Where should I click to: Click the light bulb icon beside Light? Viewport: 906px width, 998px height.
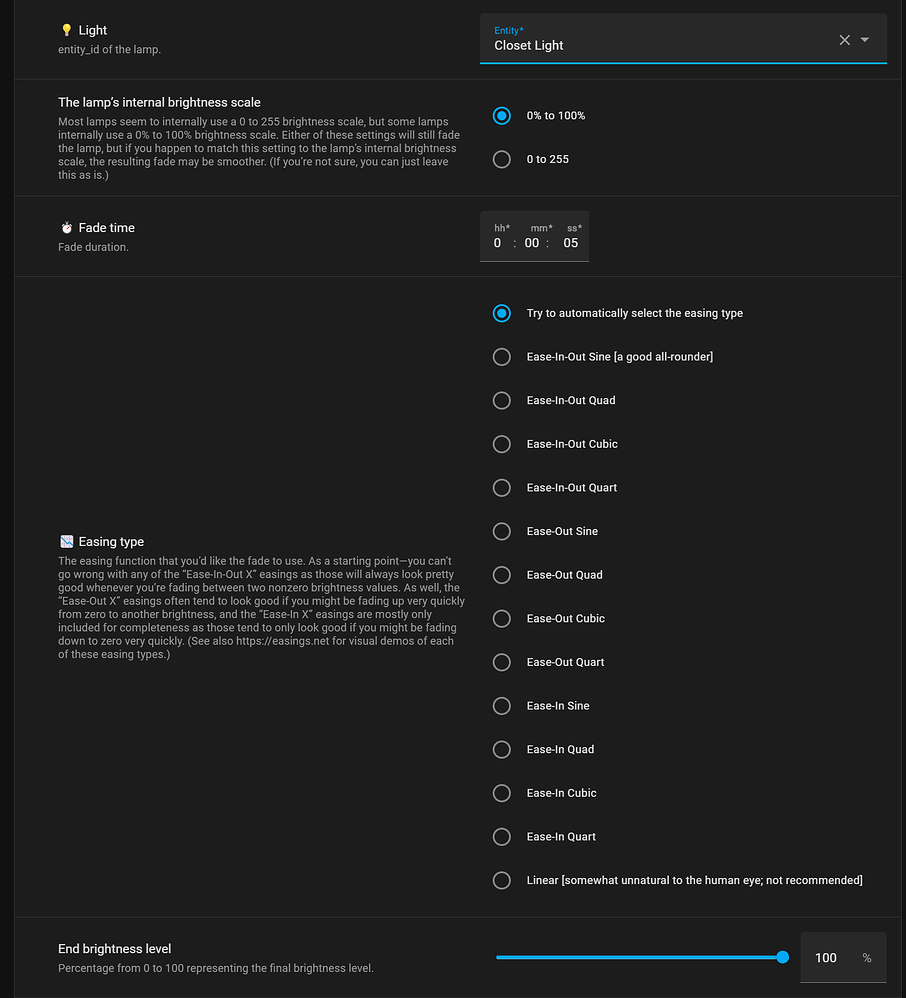point(67,31)
